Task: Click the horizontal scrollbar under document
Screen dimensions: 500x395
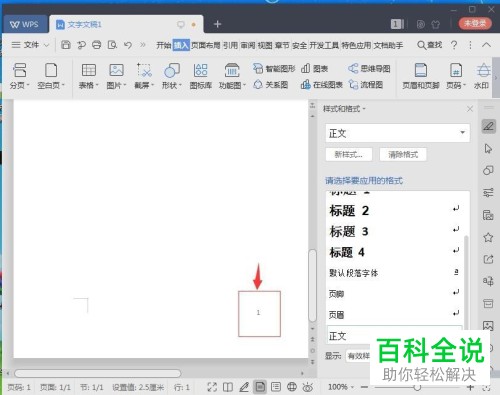Action: click(x=98, y=373)
